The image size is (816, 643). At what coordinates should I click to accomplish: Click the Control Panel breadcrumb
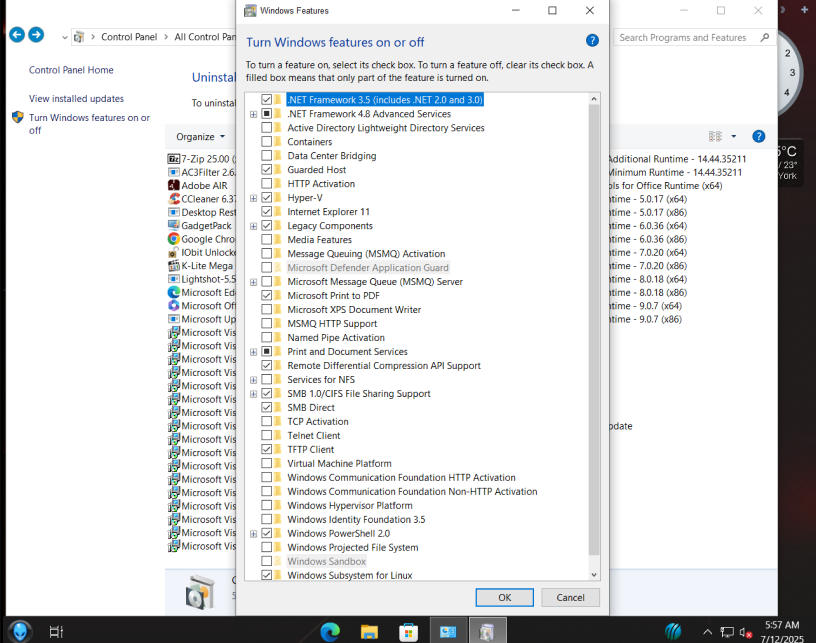[129, 37]
